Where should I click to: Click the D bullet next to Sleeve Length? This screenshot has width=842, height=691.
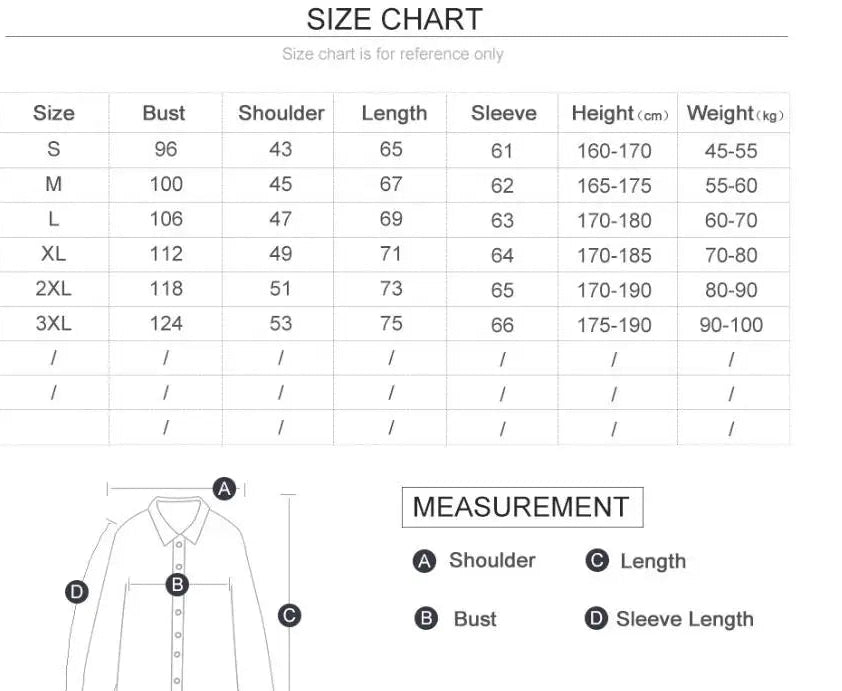click(x=596, y=619)
